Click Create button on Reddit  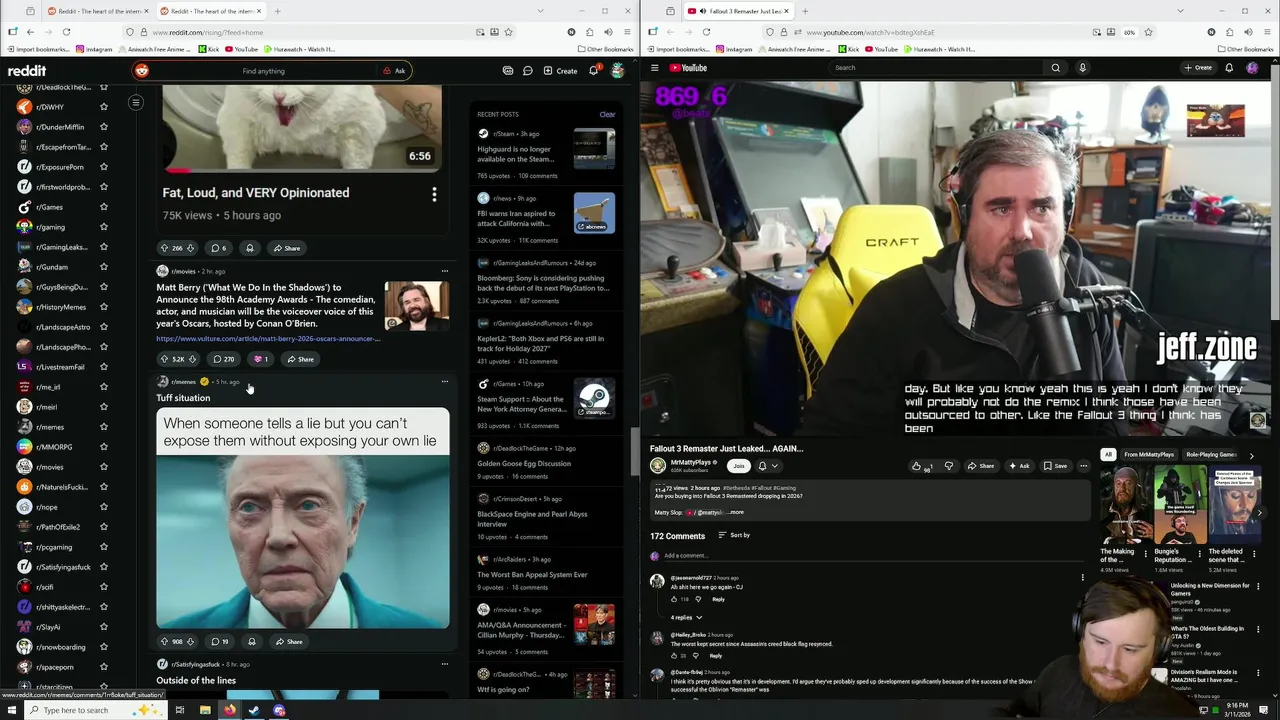pos(560,71)
